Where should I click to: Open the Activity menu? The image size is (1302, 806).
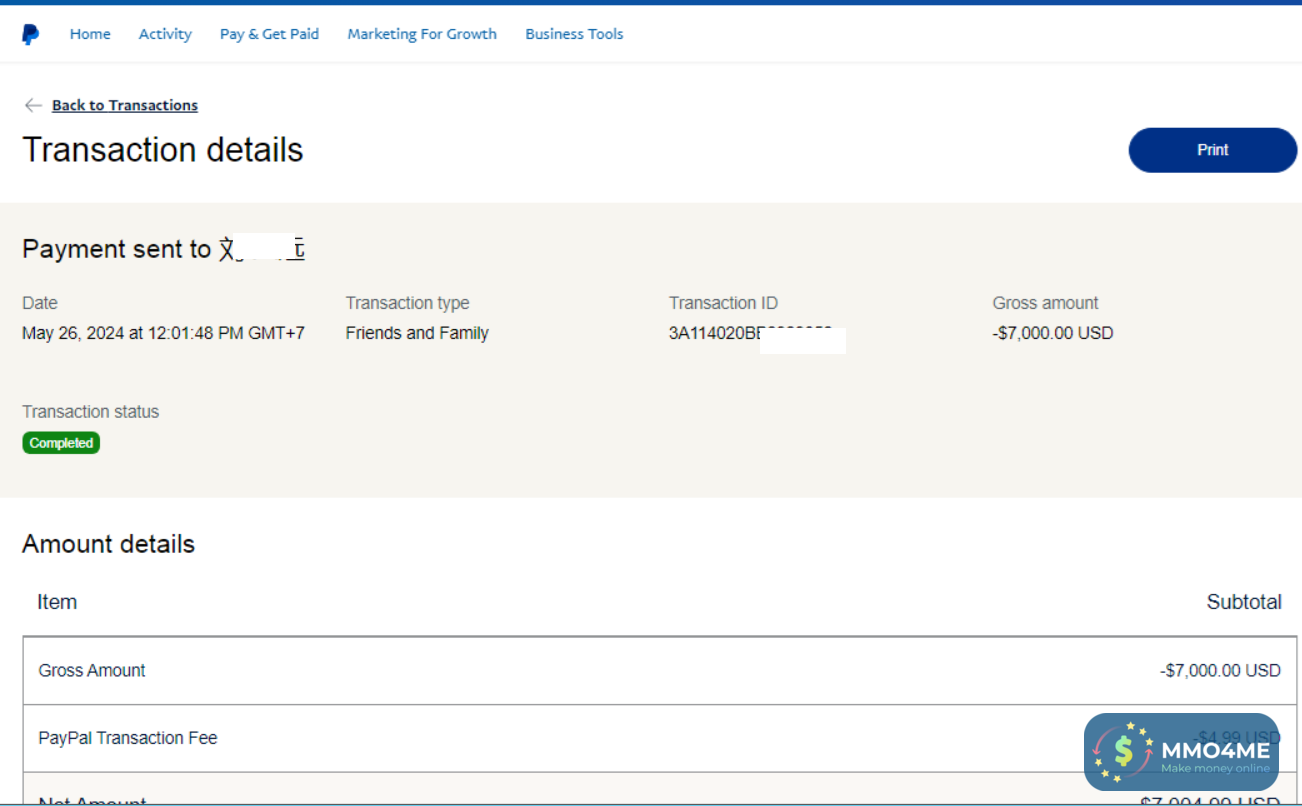click(165, 34)
